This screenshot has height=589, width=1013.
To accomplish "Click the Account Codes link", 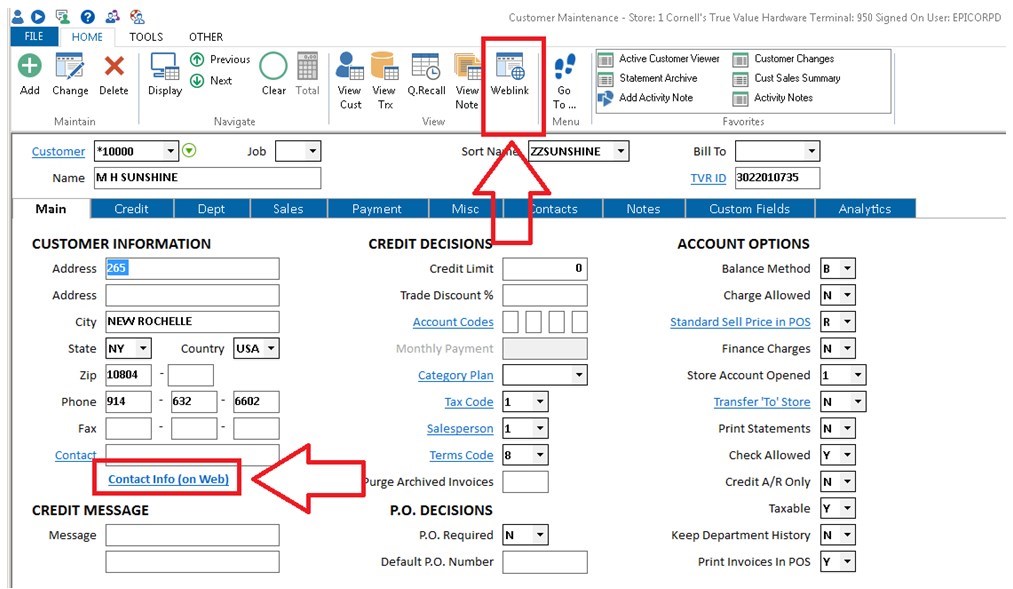I will point(453,322).
